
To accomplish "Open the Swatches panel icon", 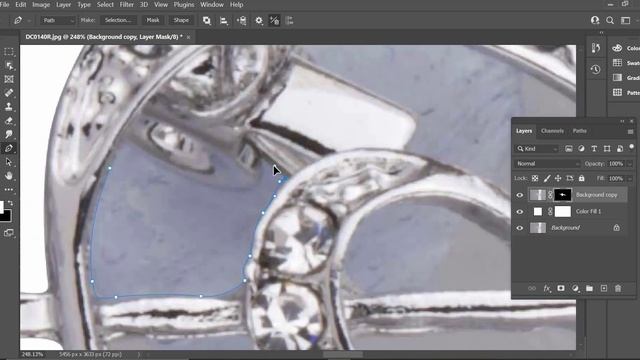I will [617, 63].
